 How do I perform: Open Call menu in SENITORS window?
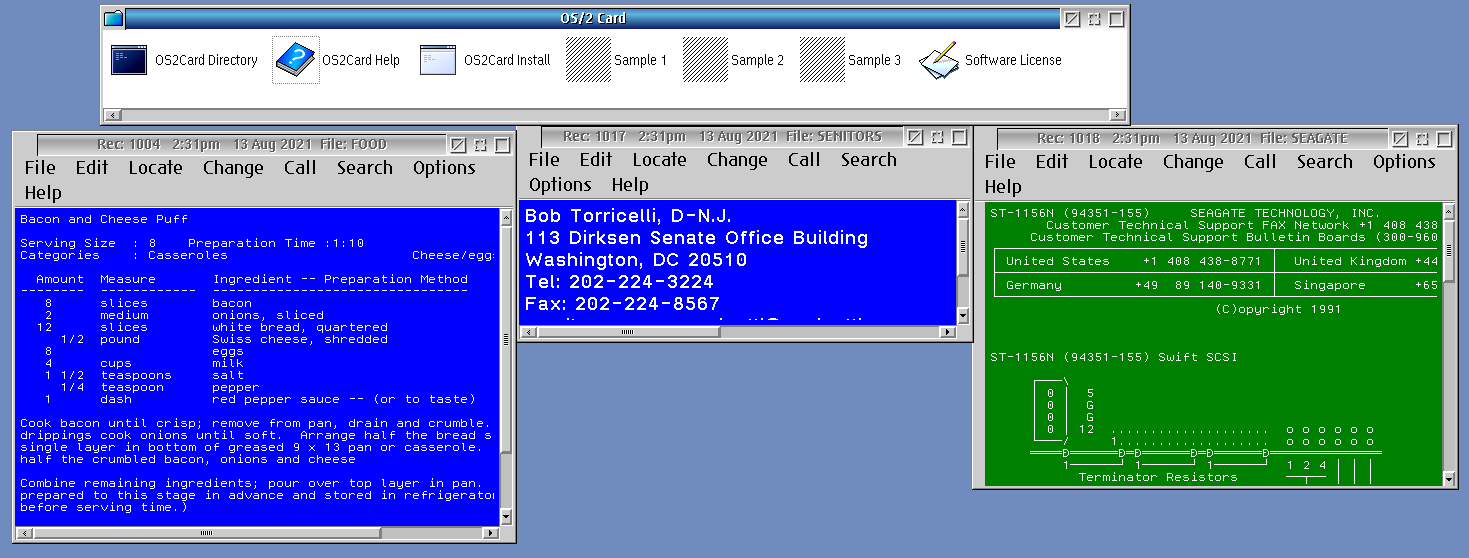[804, 160]
